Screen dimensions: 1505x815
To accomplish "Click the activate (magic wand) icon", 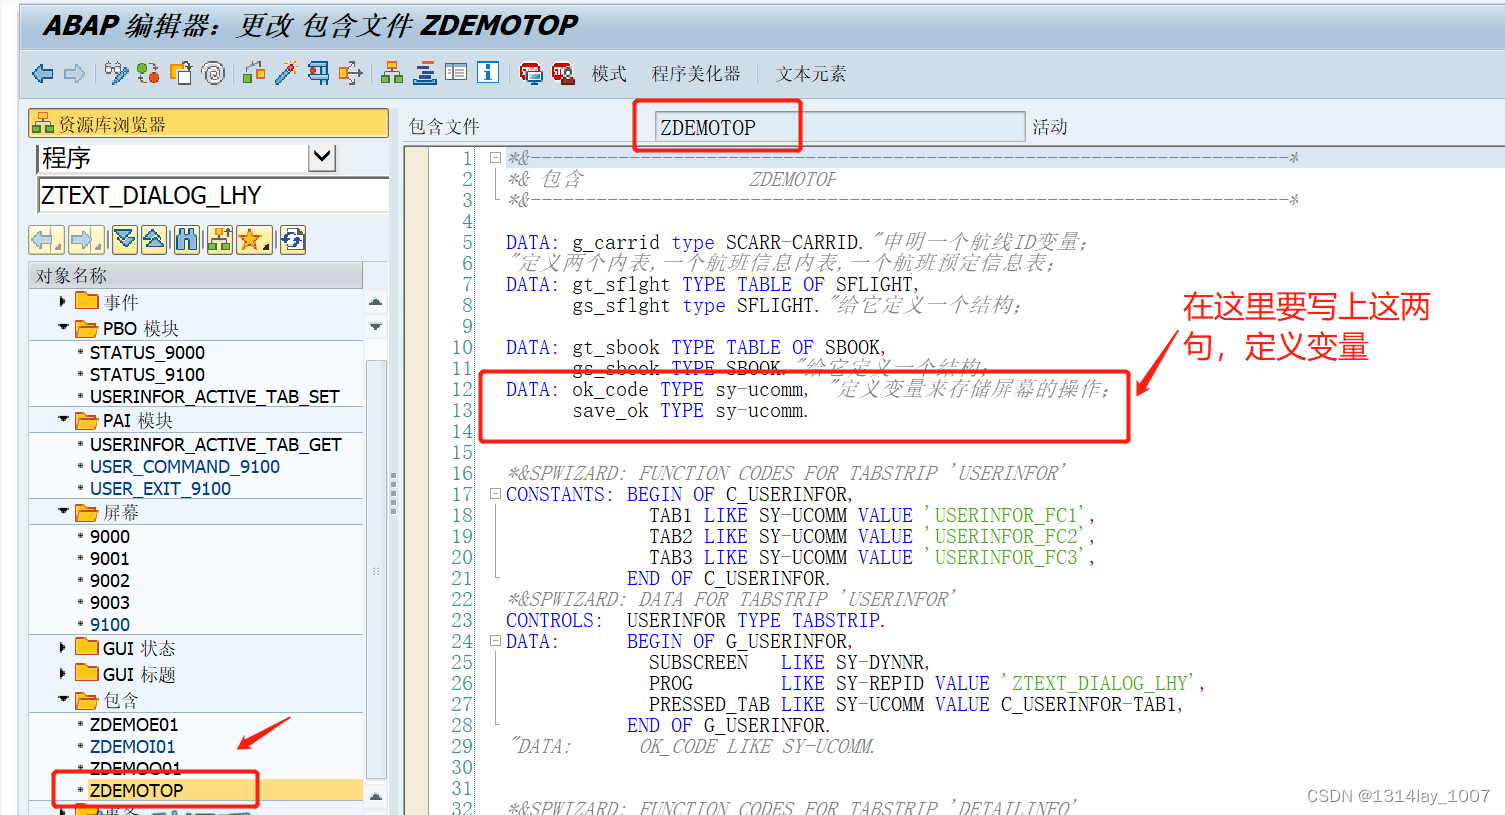I will 286,73.
